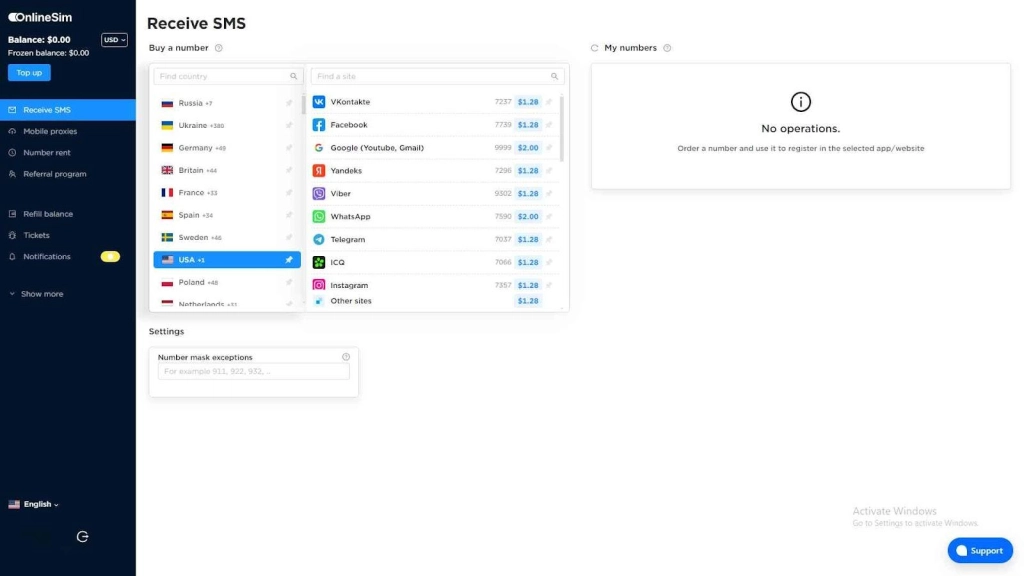Screen dimensions: 1024x576
Task: Select Sweden +46
Action: click(x=227, y=238)
